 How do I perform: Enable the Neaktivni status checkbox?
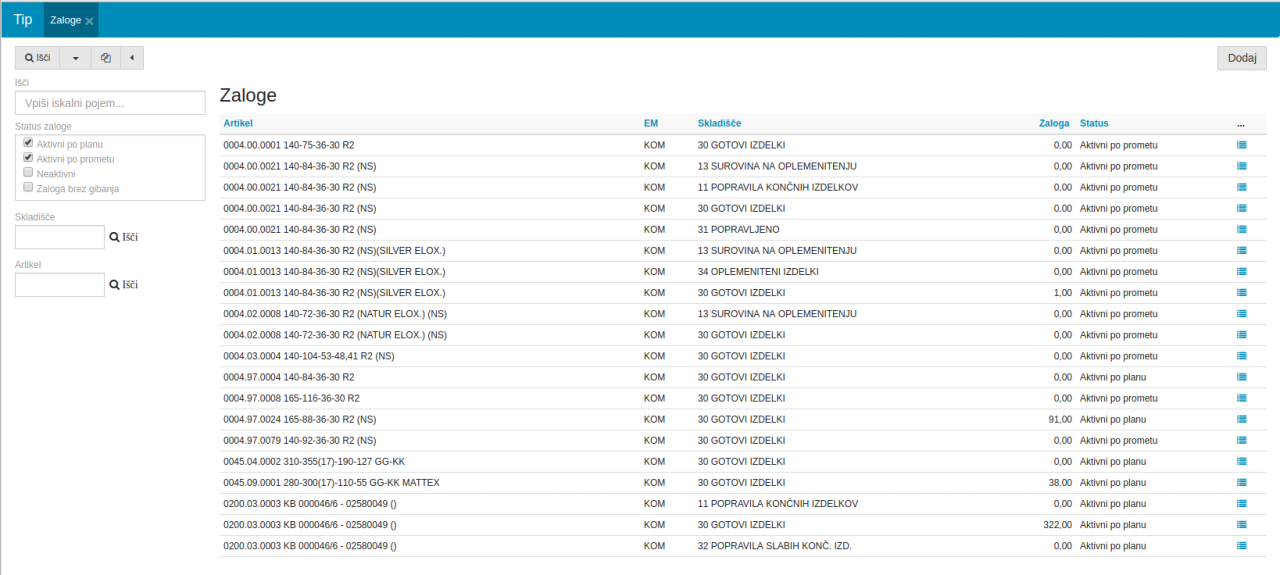[x=29, y=173]
